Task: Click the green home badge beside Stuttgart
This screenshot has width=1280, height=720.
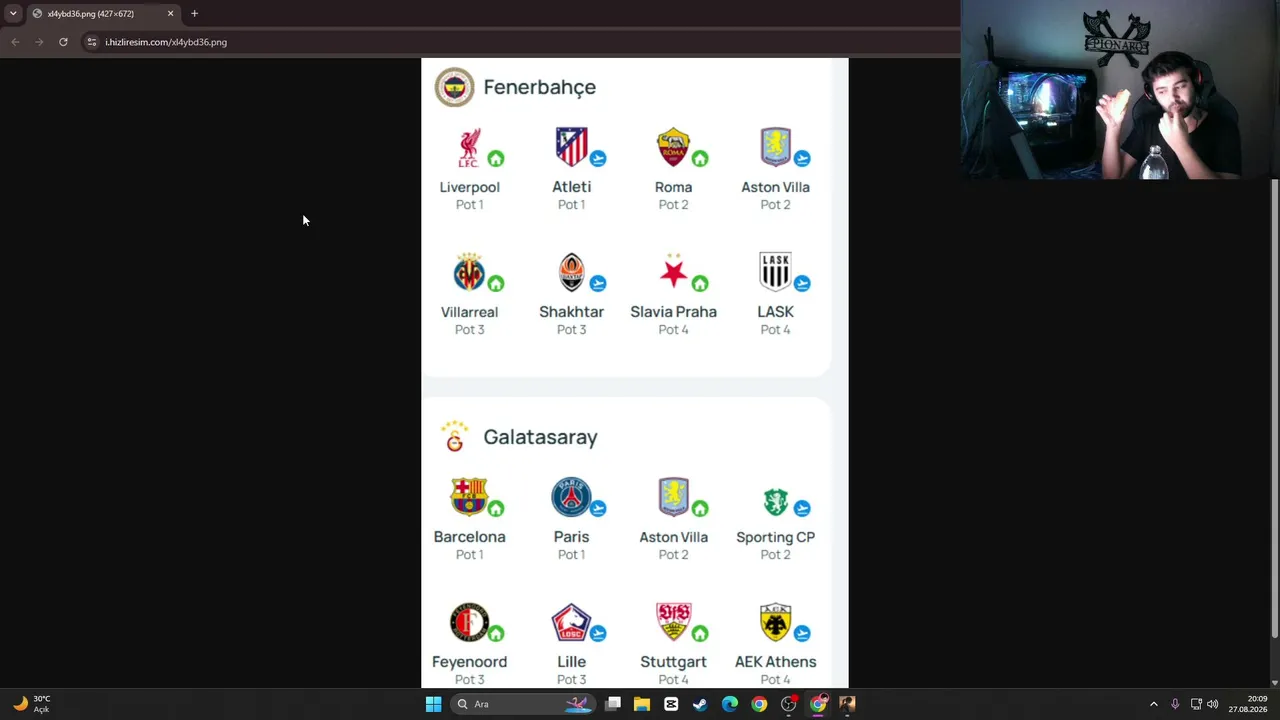Action: point(700,633)
